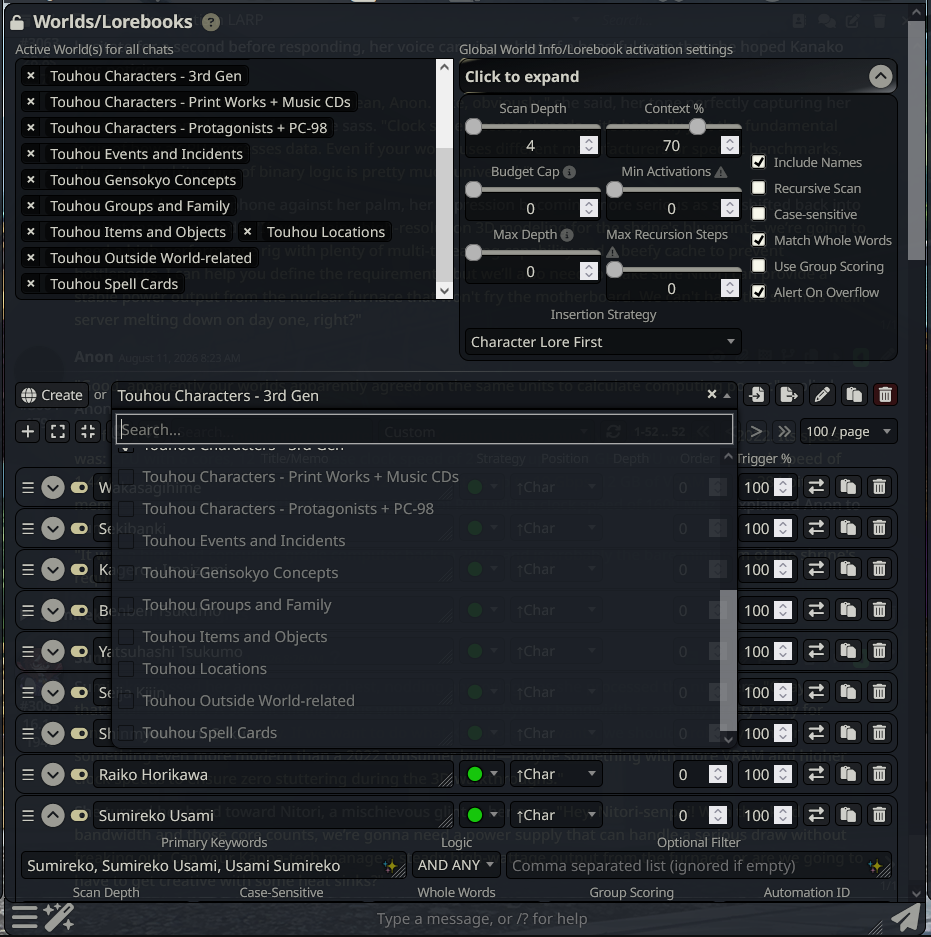Click the Budget Cap slider

coord(532,189)
